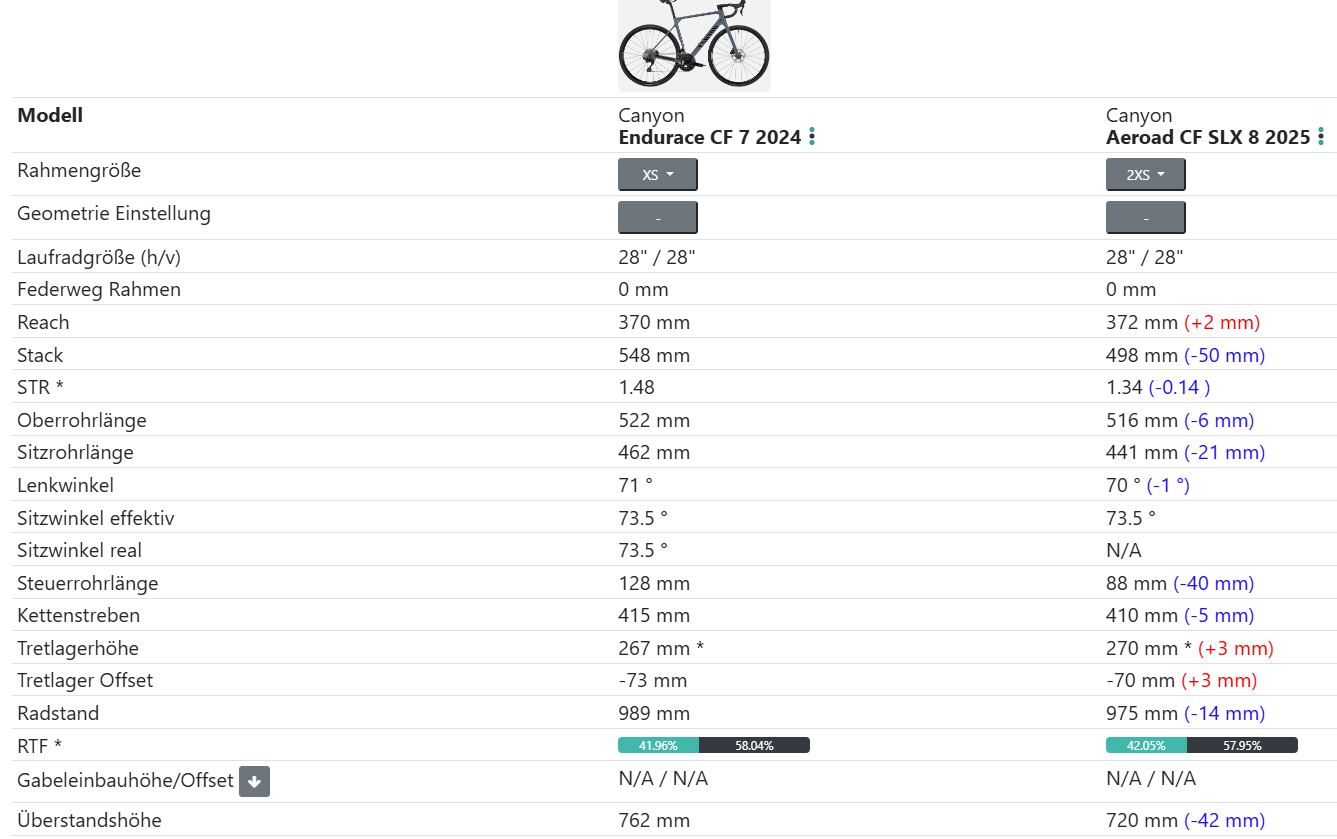The height and width of the screenshot is (839, 1337).
Task: Click Endurace geometry setting button
Action: (658, 217)
